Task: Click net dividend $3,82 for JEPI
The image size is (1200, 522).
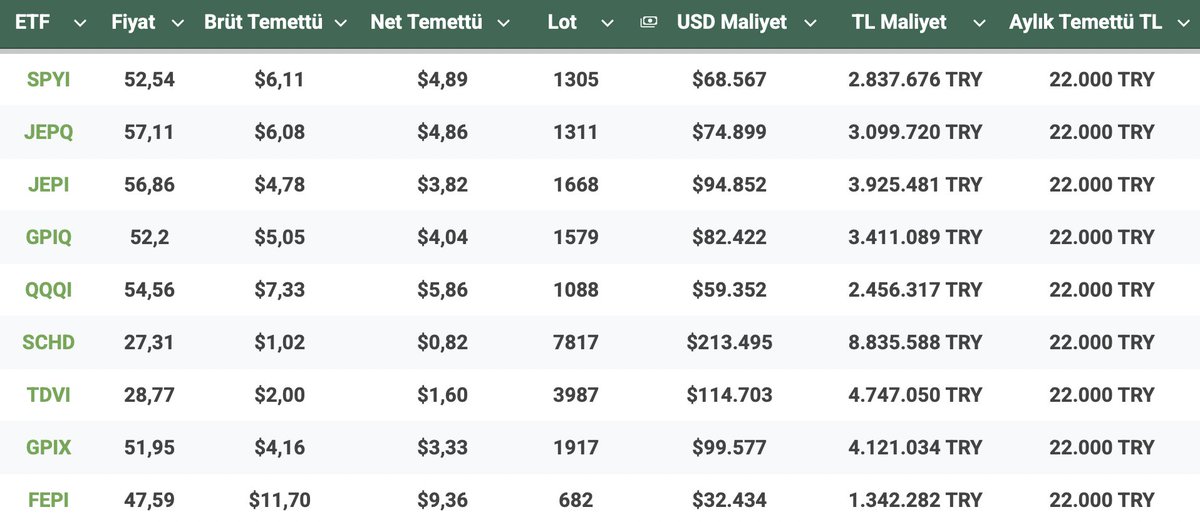Action: 442,184
